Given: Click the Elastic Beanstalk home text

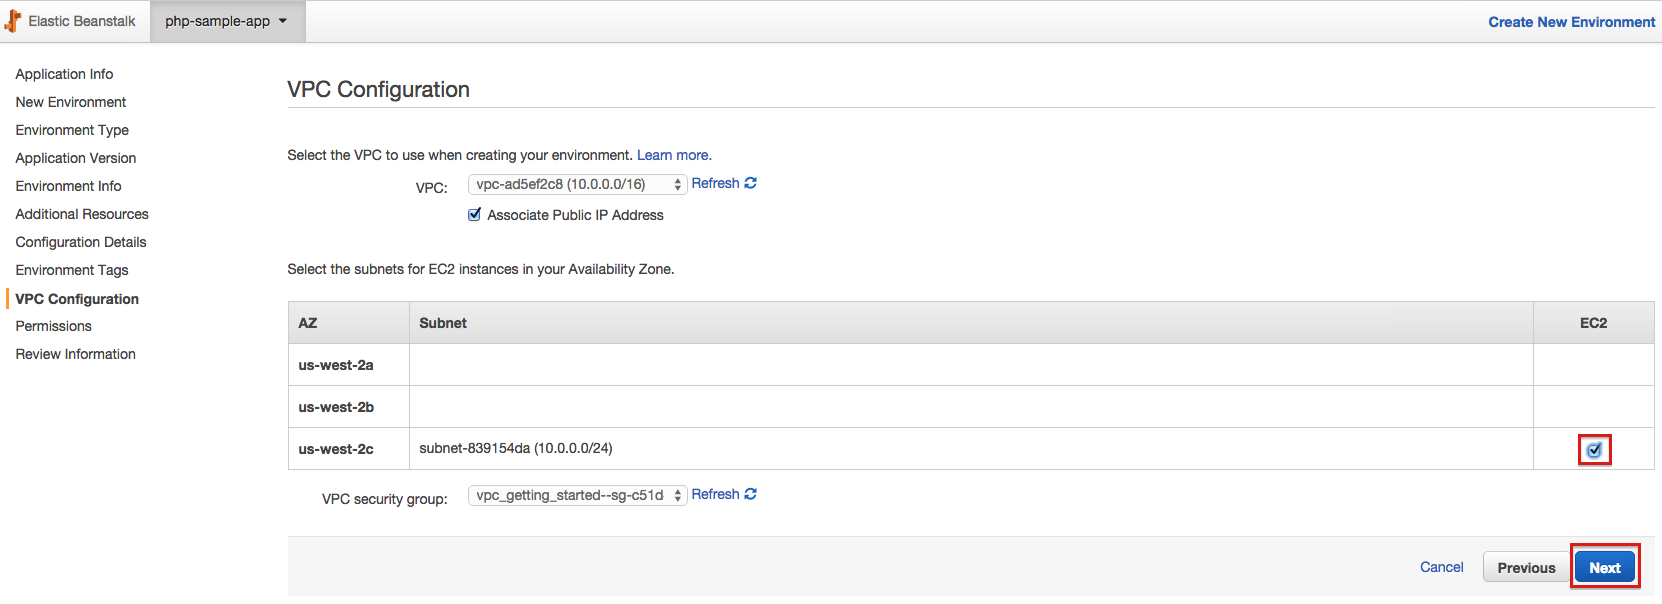Looking at the screenshot, I should (82, 21).
